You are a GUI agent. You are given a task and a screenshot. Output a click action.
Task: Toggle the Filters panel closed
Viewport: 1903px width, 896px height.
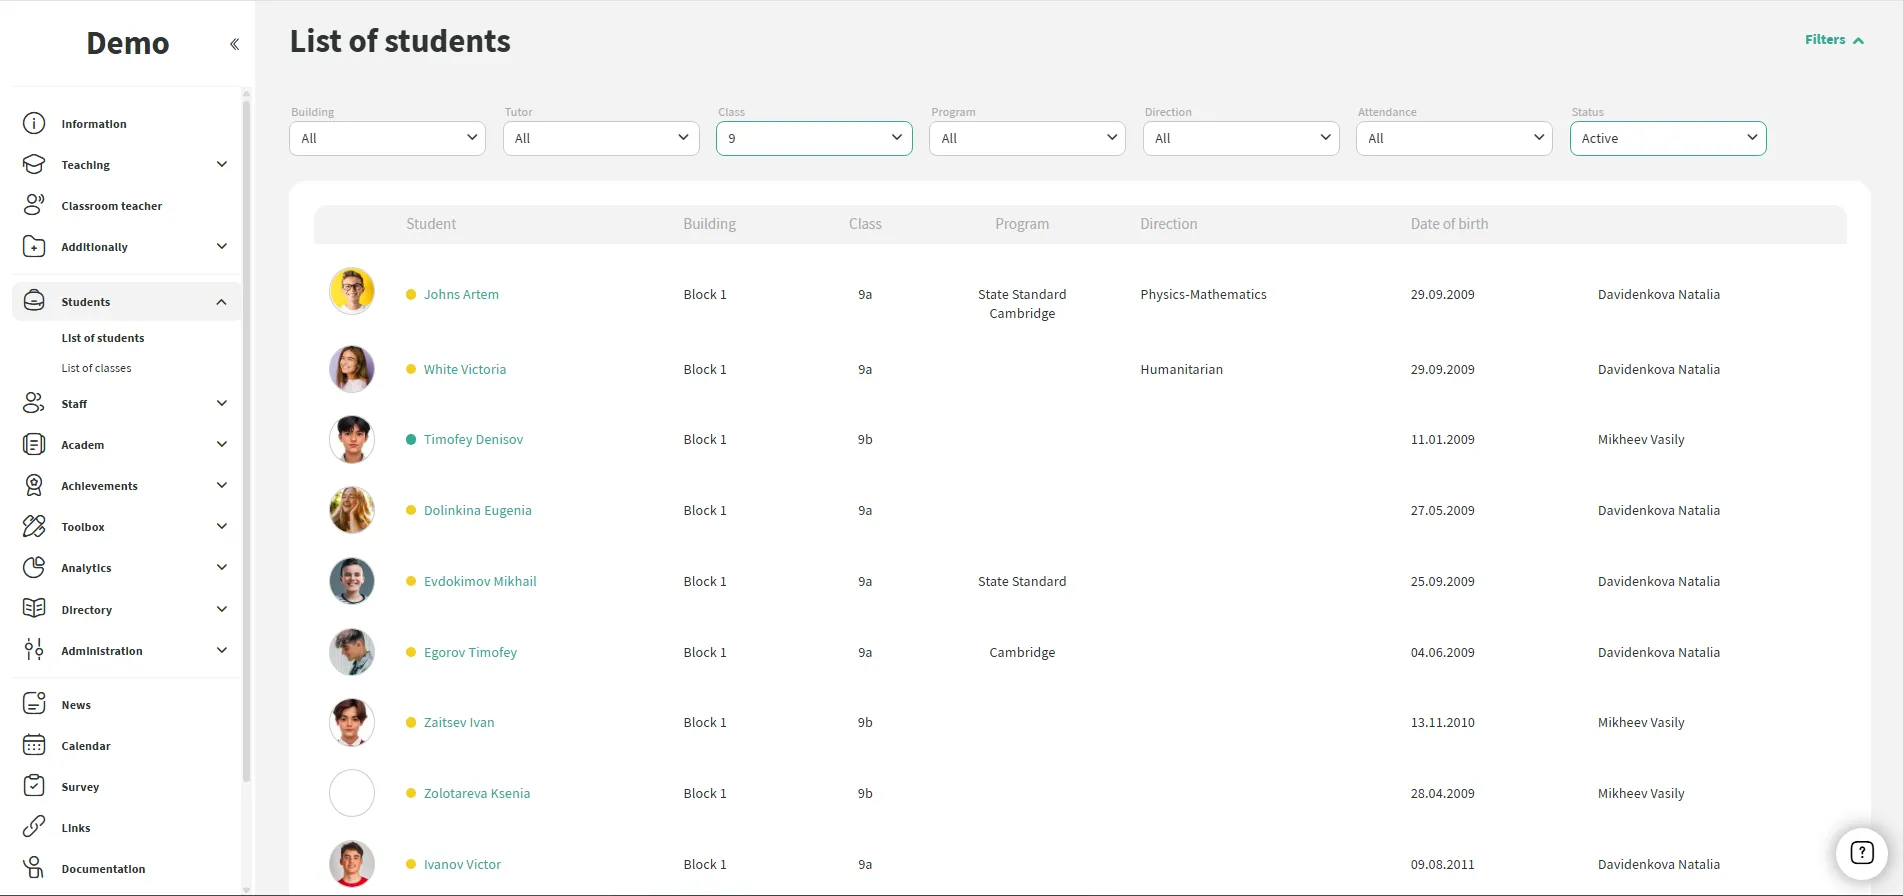coord(1834,40)
